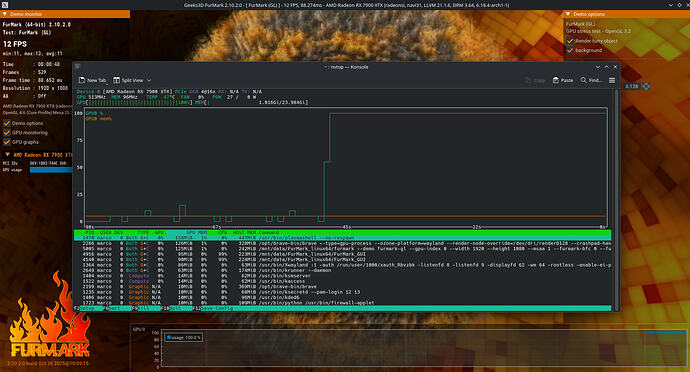Image resolution: width=690 pixels, height=372 pixels.
Task: Click the 12 FPS readout in Demo monitor
Action: coord(15,44)
